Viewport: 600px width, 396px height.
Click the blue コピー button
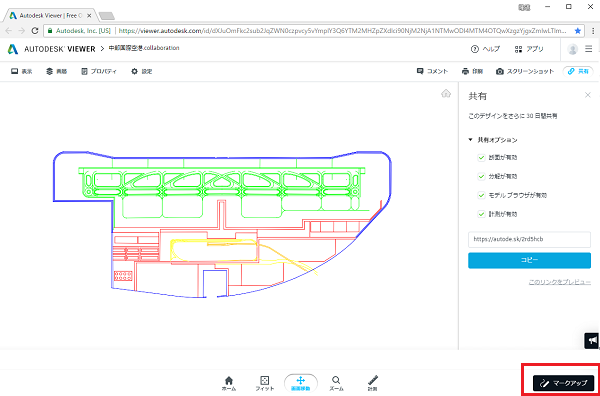tap(529, 260)
